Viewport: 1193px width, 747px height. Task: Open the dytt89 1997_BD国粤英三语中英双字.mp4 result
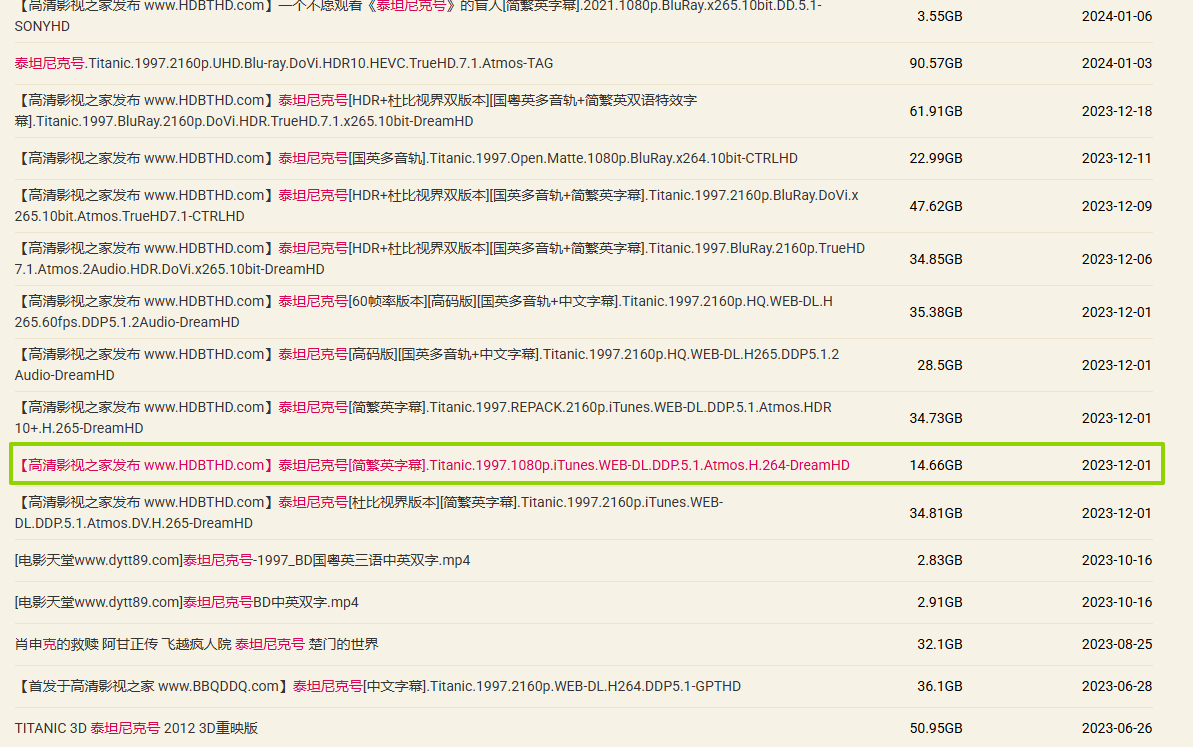(x=243, y=560)
